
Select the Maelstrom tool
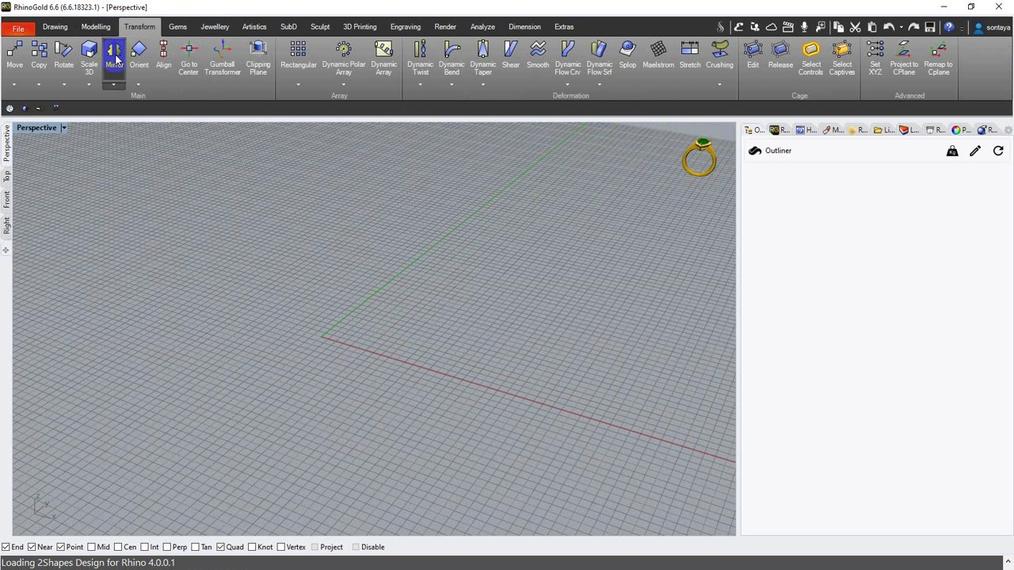[658, 55]
